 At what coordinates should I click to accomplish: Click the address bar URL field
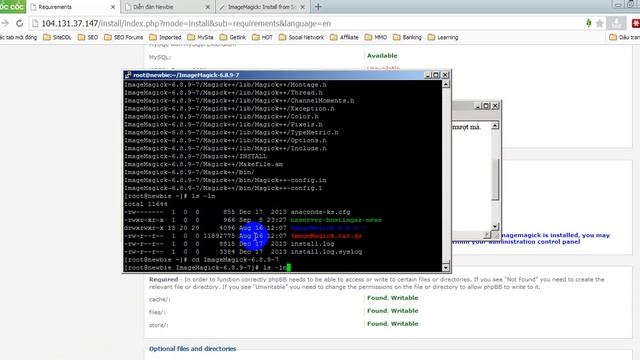click(x=306, y=24)
